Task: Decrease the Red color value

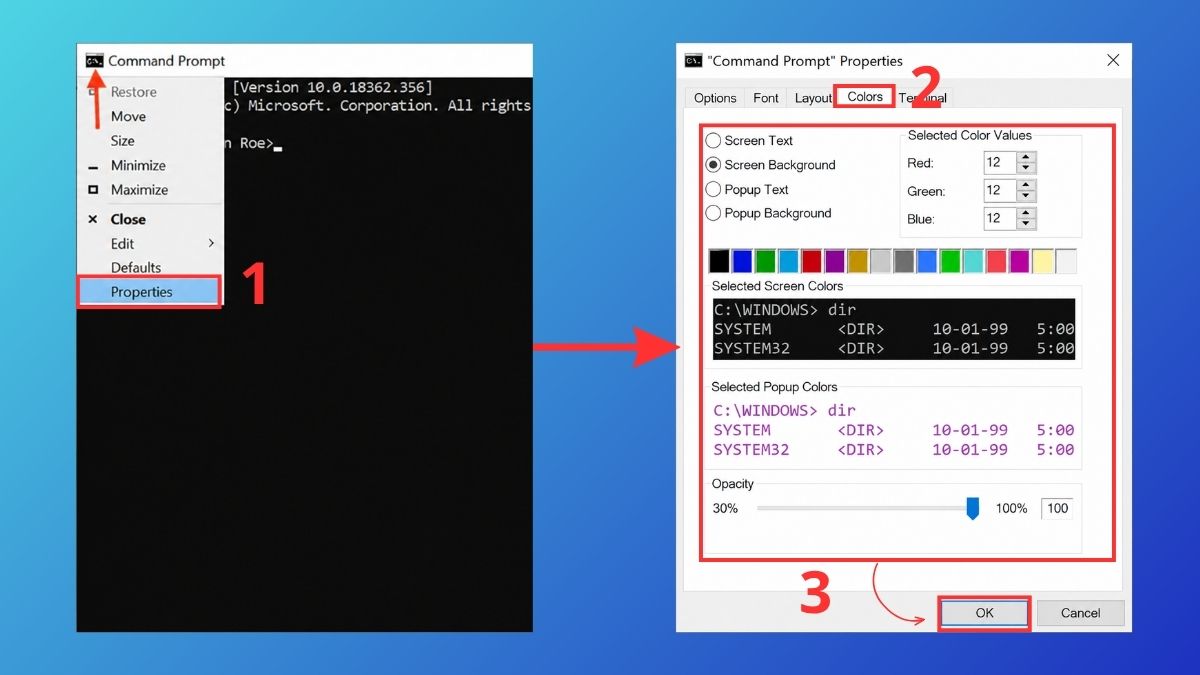Action: tap(1026, 168)
